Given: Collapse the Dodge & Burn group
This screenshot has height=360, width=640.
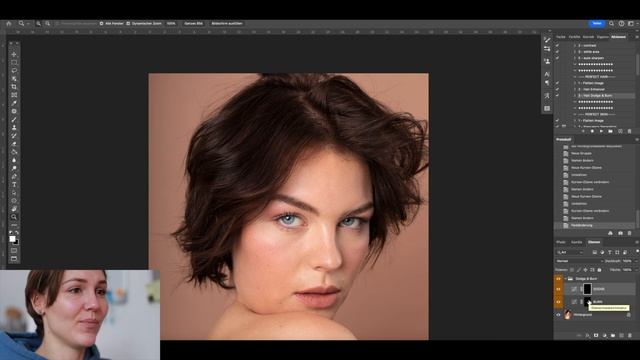Looking at the screenshot, I should point(565,279).
